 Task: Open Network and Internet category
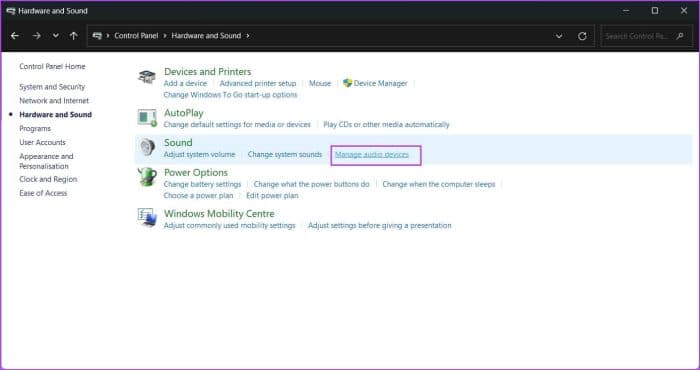(54, 101)
